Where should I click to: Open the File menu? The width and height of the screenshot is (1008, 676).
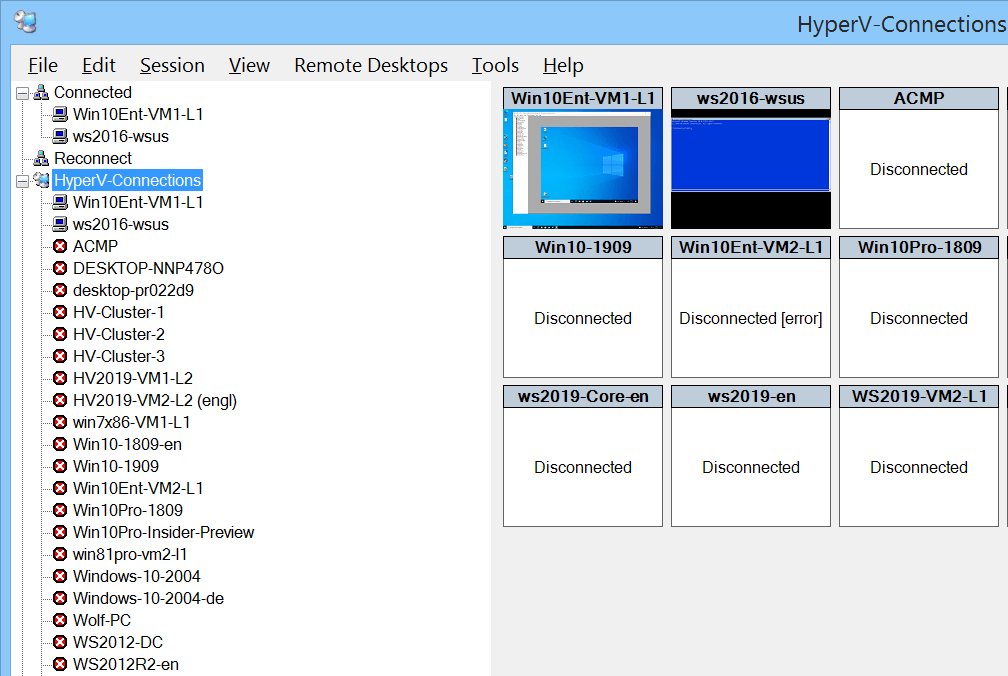tap(42, 66)
